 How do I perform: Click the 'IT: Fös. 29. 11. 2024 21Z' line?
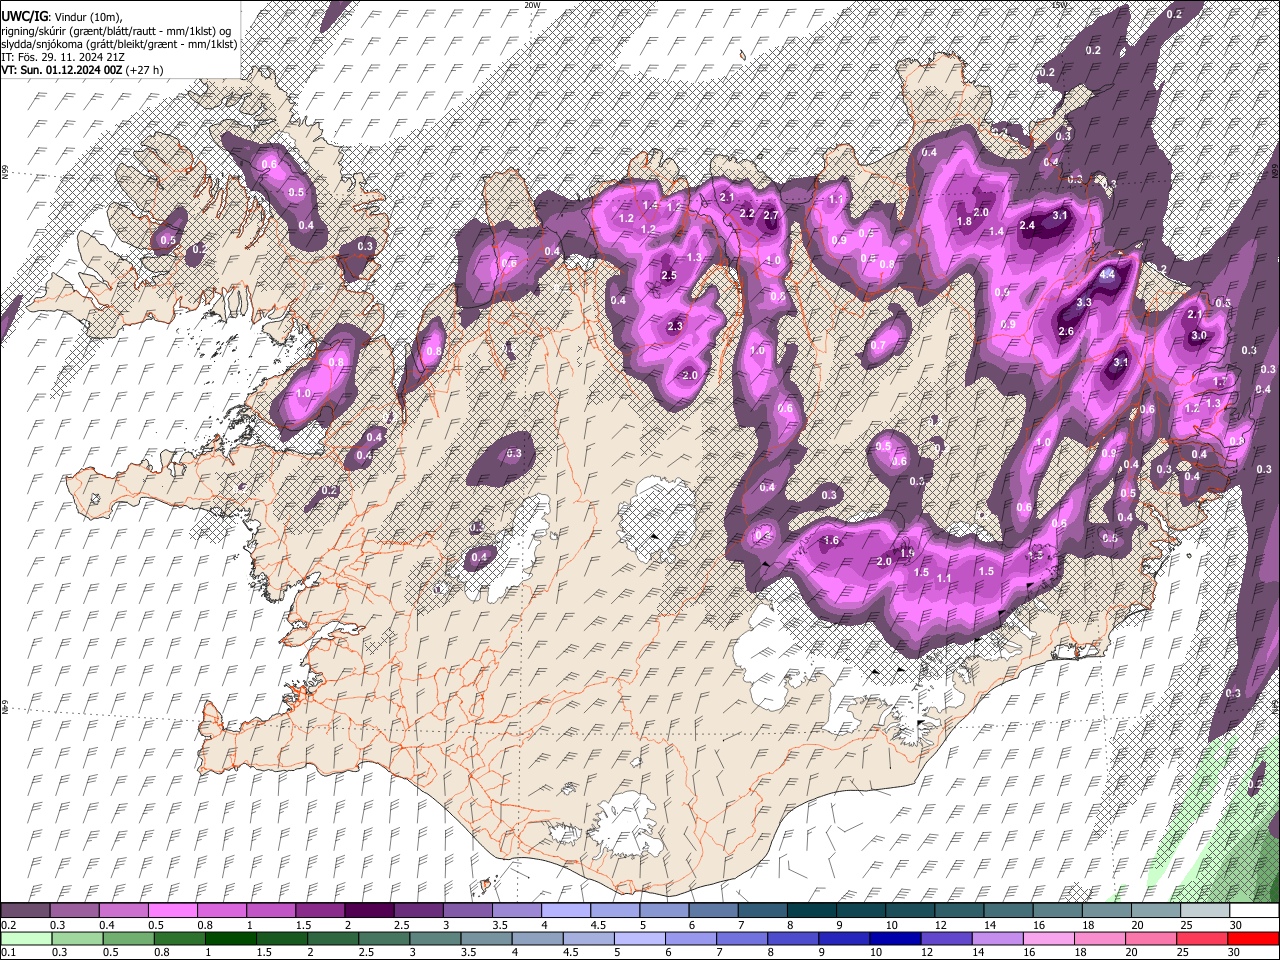pyautogui.click(x=61, y=57)
